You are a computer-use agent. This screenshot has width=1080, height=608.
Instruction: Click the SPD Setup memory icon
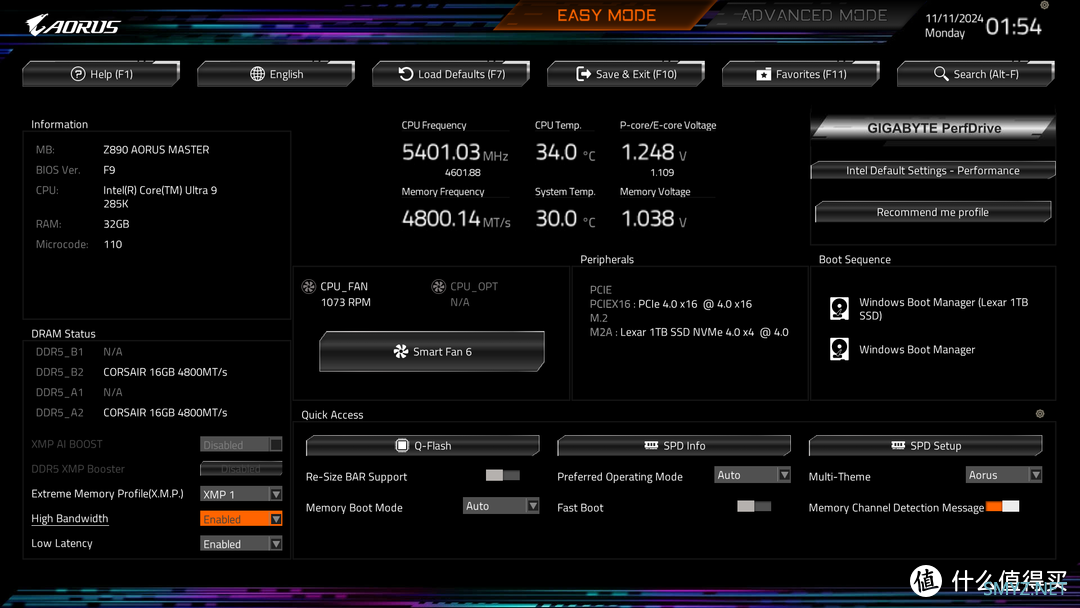pyautogui.click(x=898, y=445)
